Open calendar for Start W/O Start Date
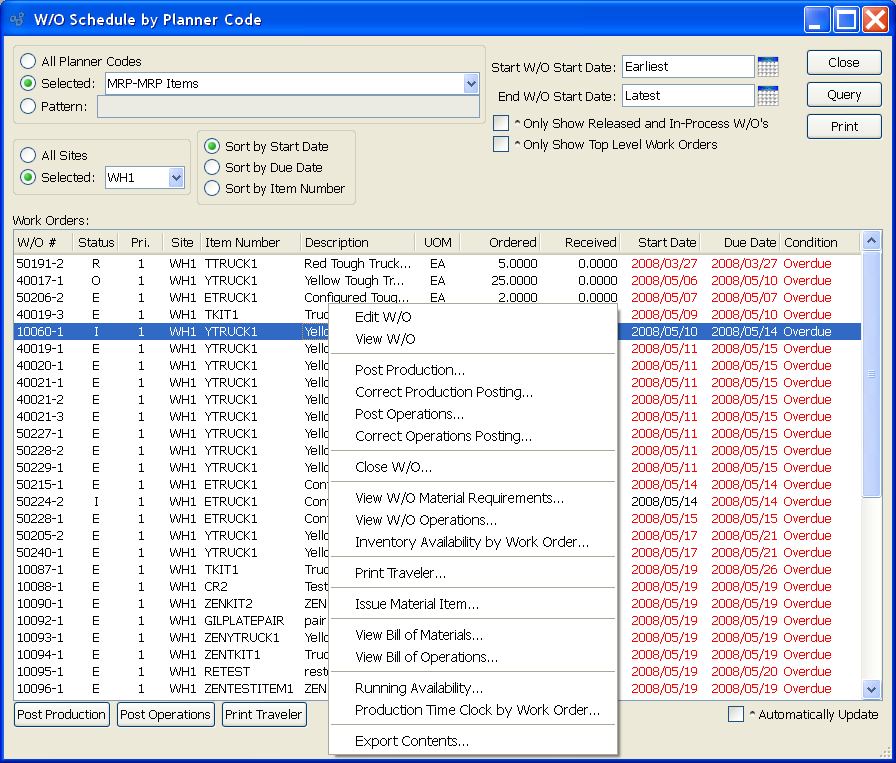896x763 pixels. point(767,67)
